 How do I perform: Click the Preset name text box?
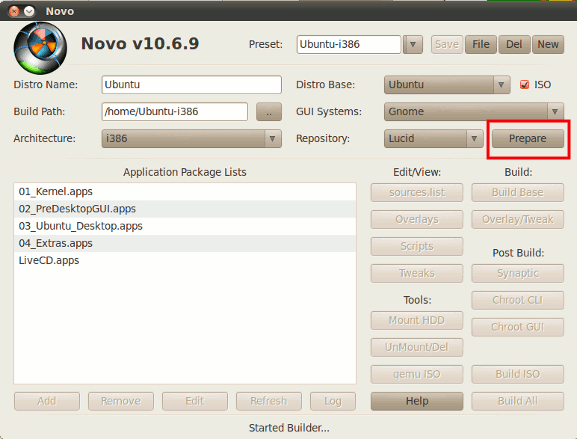point(349,45)
